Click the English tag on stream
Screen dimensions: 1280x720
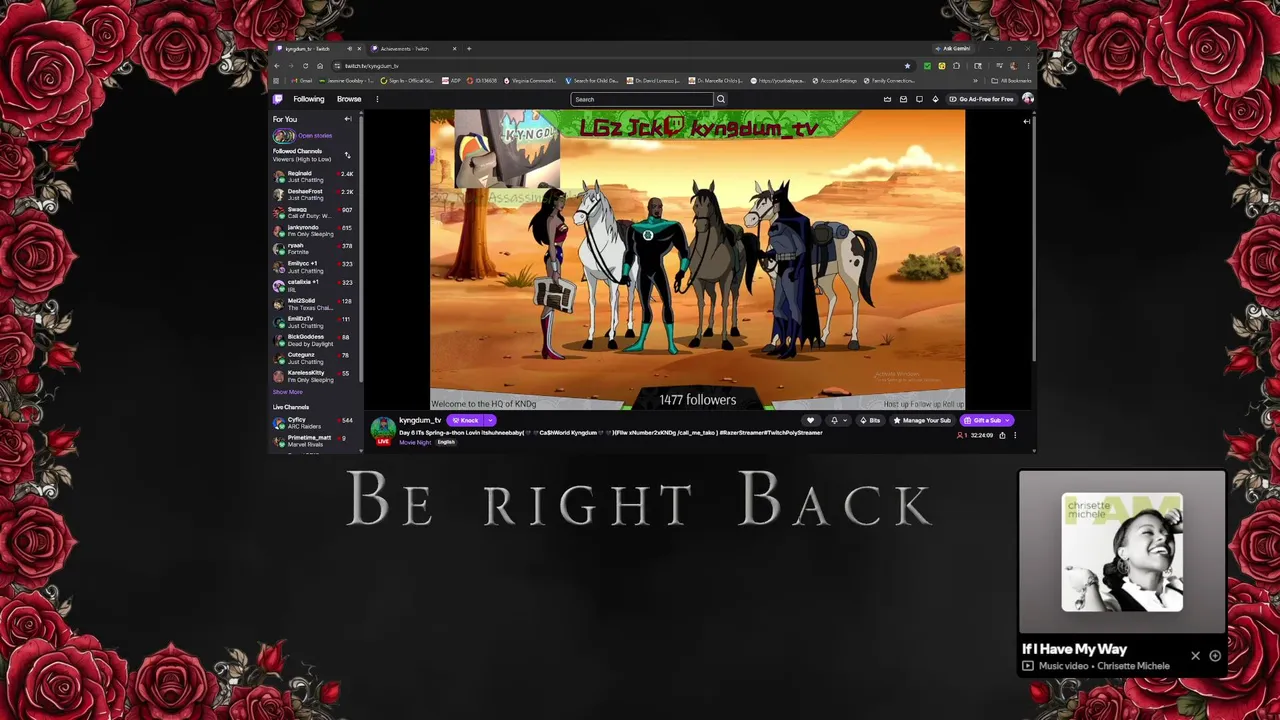tap(446, 442)
